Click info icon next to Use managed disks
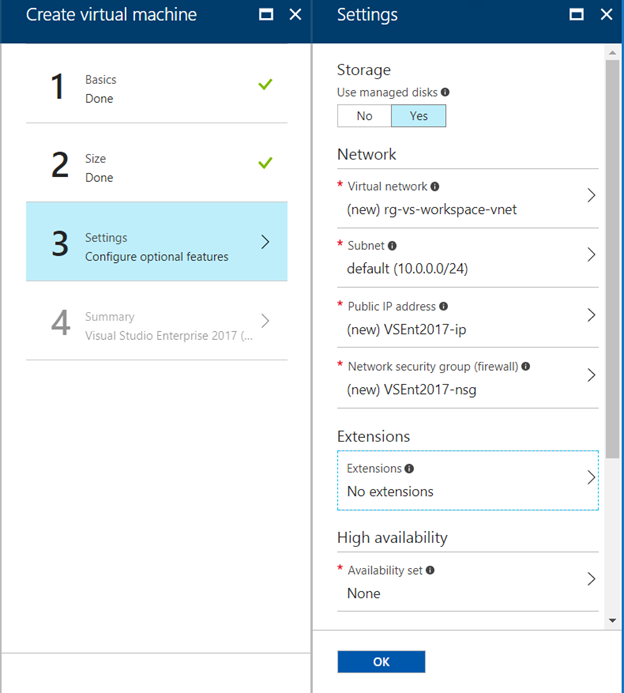The width and height of the screenshot is (624, 693). [445, 92]
